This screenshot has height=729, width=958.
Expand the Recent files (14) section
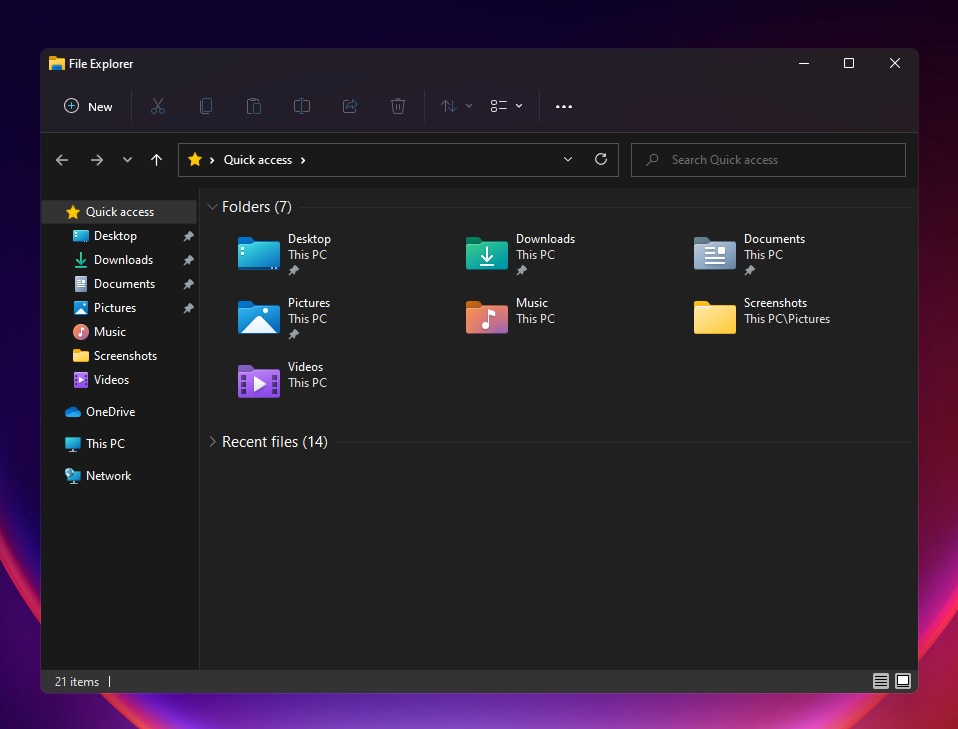(211, 441)
